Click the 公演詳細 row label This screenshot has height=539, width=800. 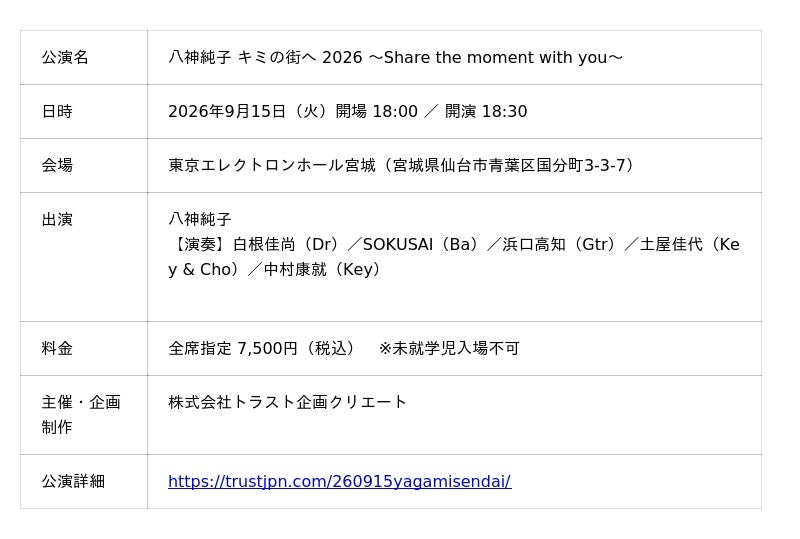click(x=73, y=481)
